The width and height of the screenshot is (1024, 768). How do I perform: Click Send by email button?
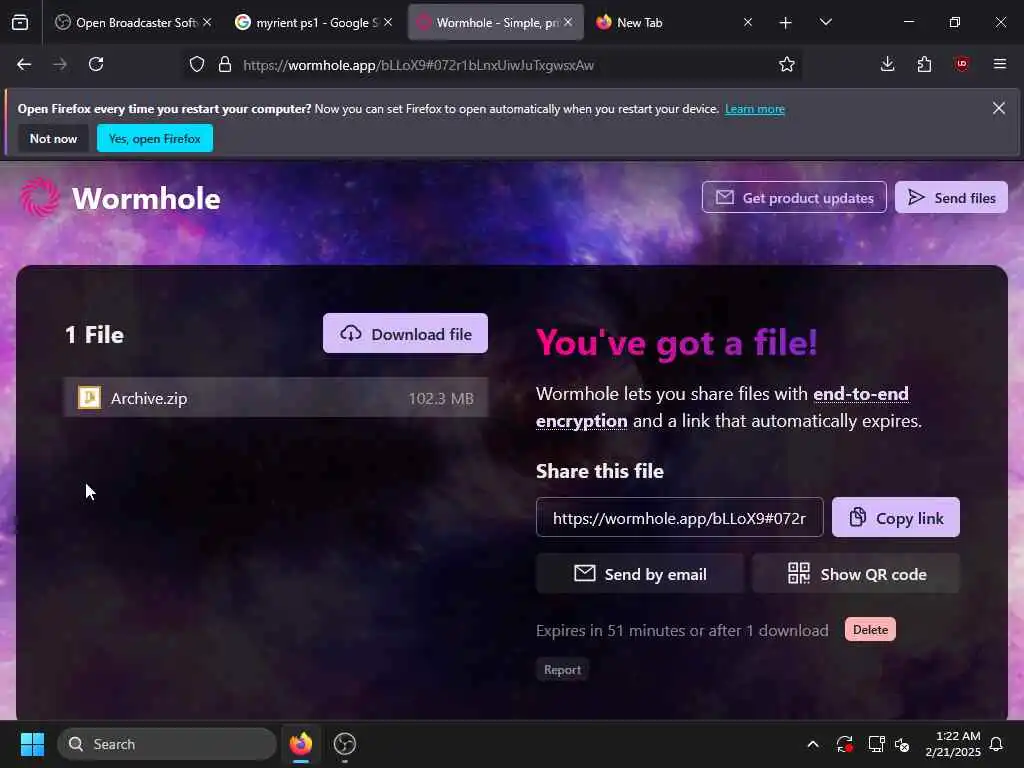[640, 574]
